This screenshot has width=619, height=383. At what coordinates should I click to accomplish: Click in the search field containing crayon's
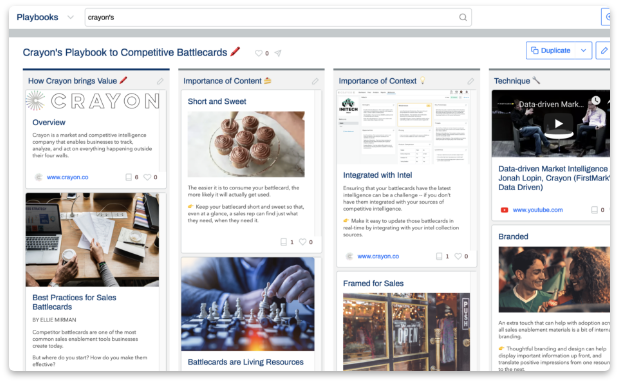point(272,17)
